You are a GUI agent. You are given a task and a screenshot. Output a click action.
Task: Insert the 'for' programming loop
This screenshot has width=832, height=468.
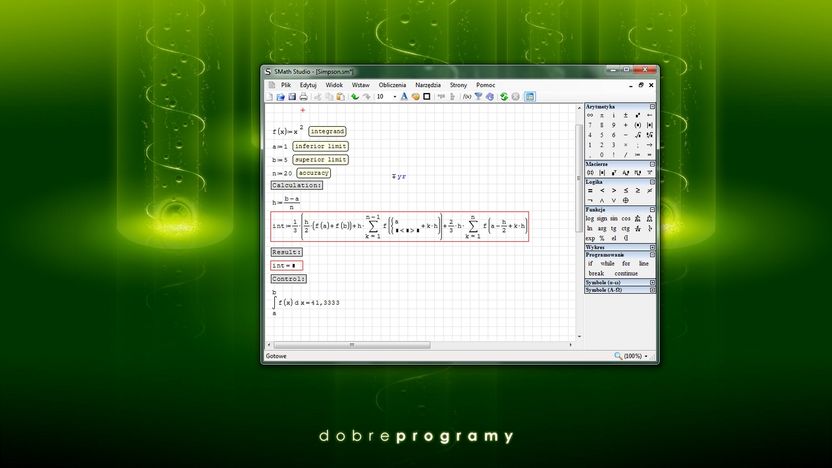tap(626, 263)
